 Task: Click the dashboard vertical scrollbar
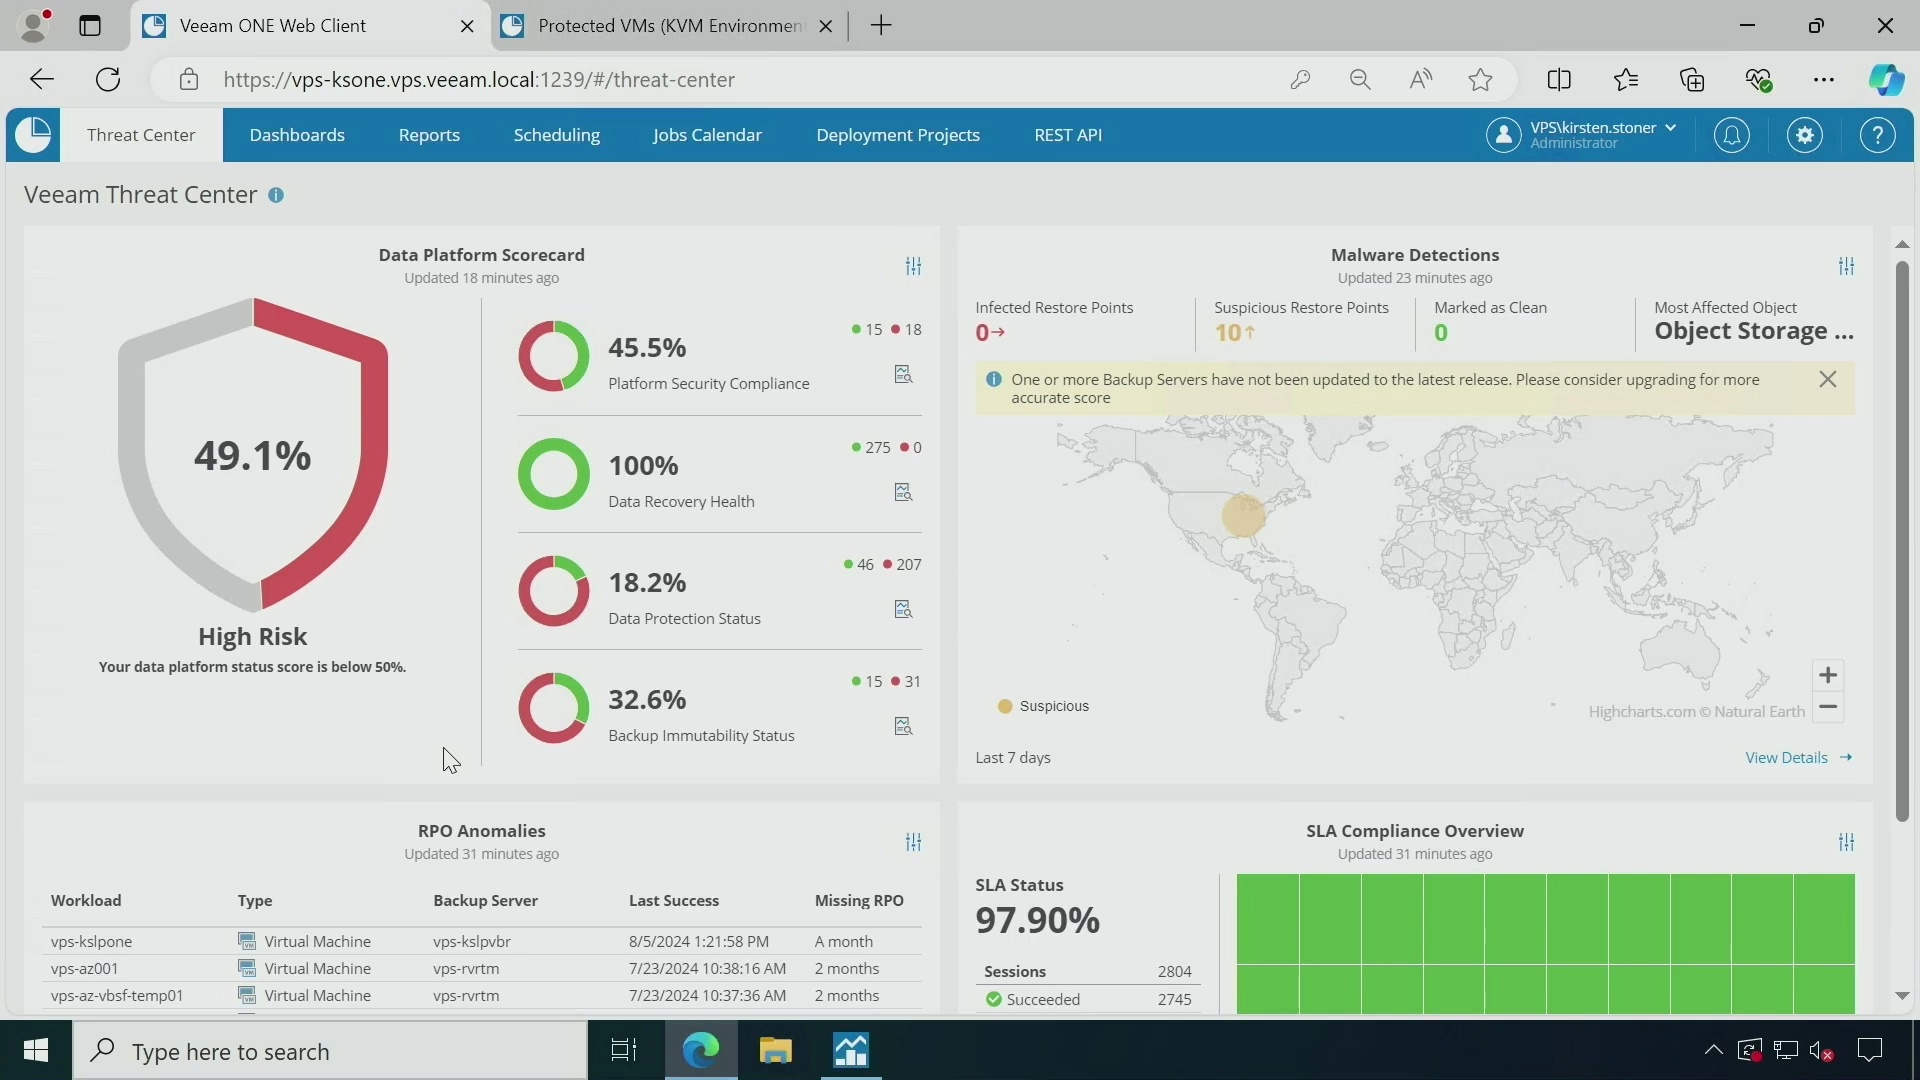[1902, 540]
